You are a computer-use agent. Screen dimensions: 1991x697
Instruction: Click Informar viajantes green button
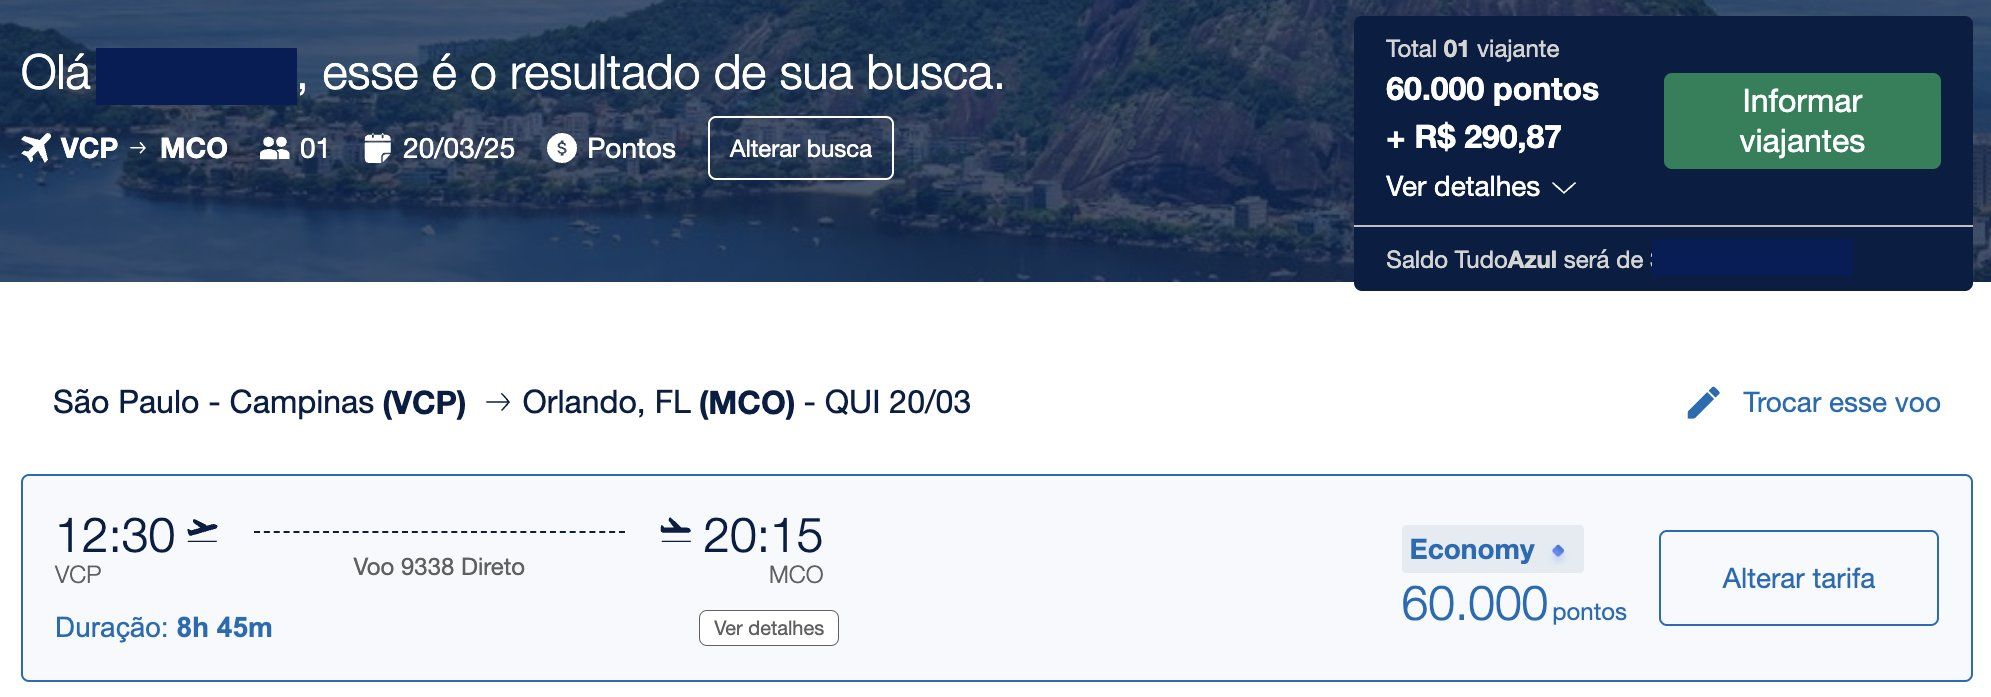pyautogui.click(x=1802, y=121)
